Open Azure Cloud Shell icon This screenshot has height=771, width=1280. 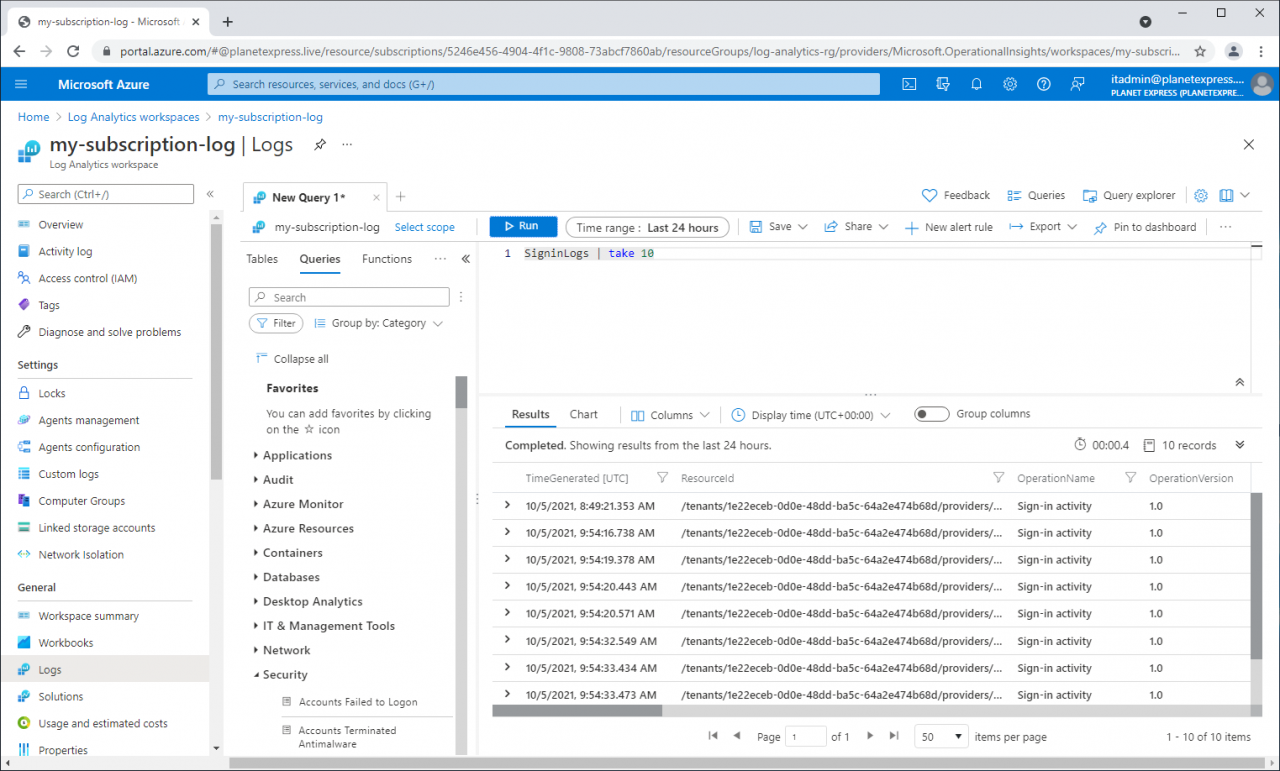909,84
